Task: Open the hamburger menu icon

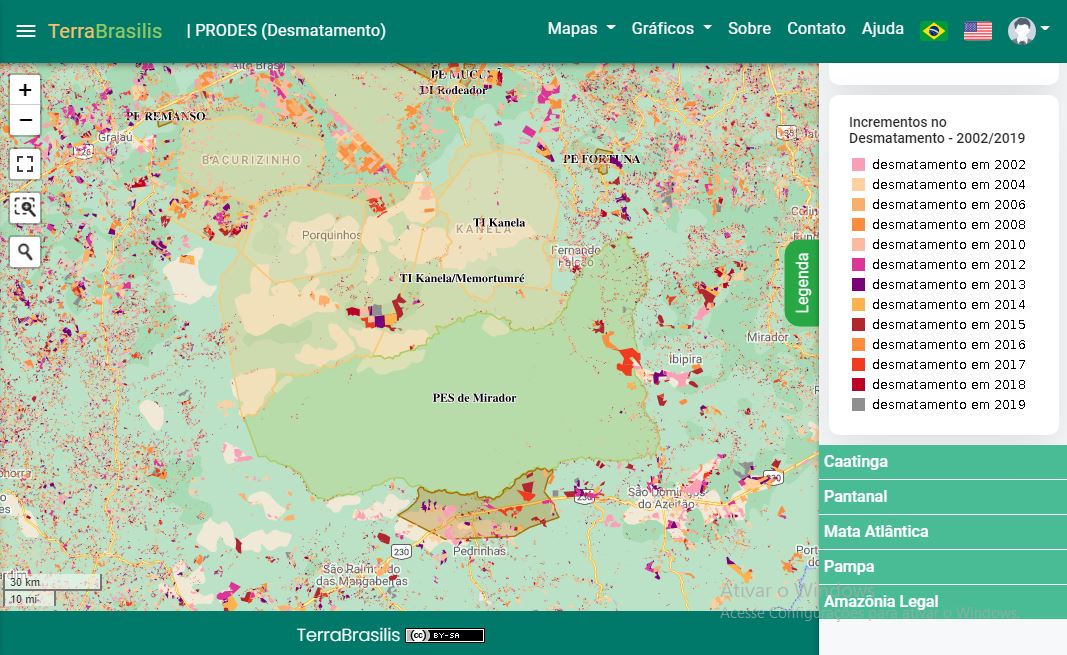Action: coord(26,31)
